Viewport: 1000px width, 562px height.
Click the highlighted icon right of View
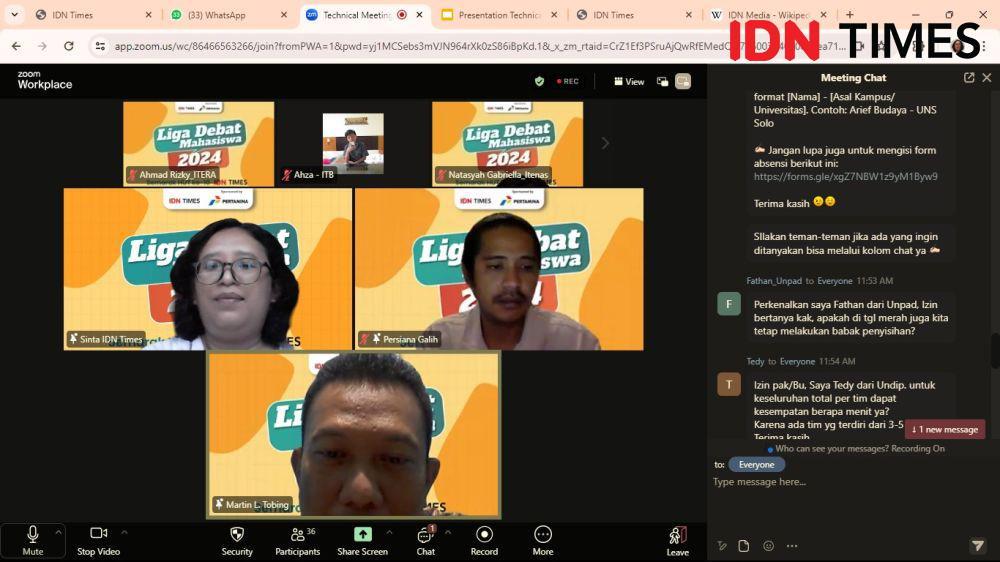point(683,82)
